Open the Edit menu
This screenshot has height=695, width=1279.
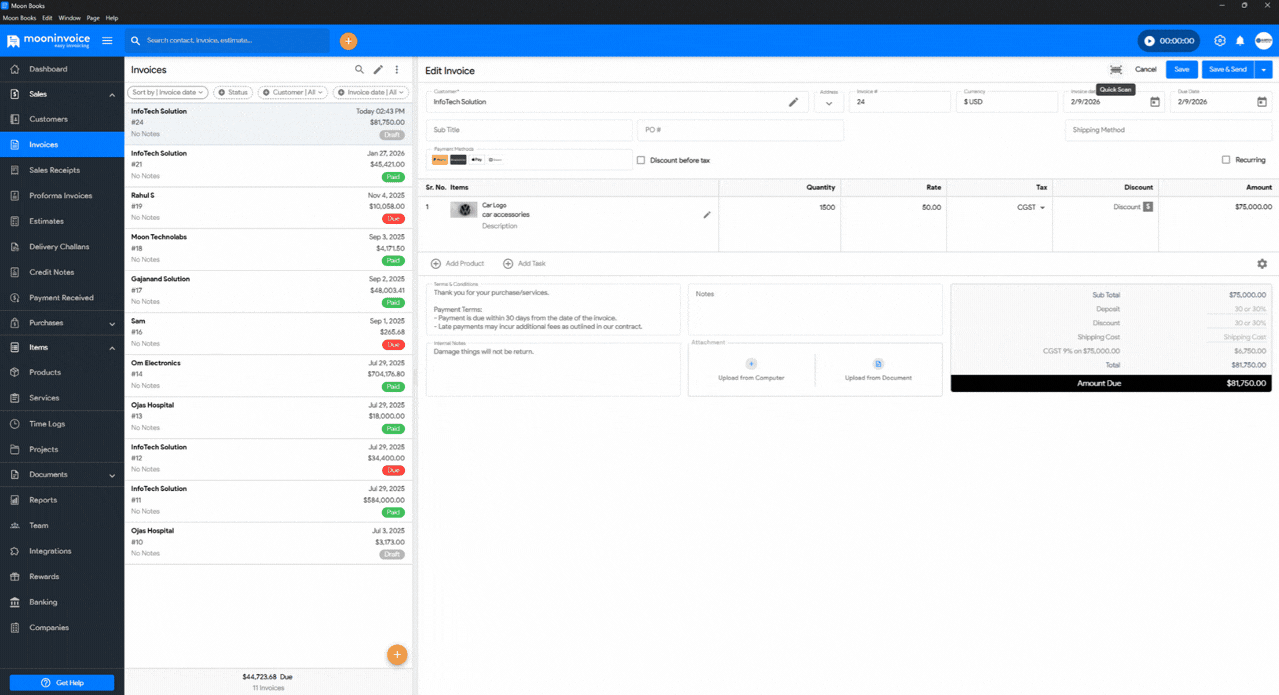click(x=47, y=18)
